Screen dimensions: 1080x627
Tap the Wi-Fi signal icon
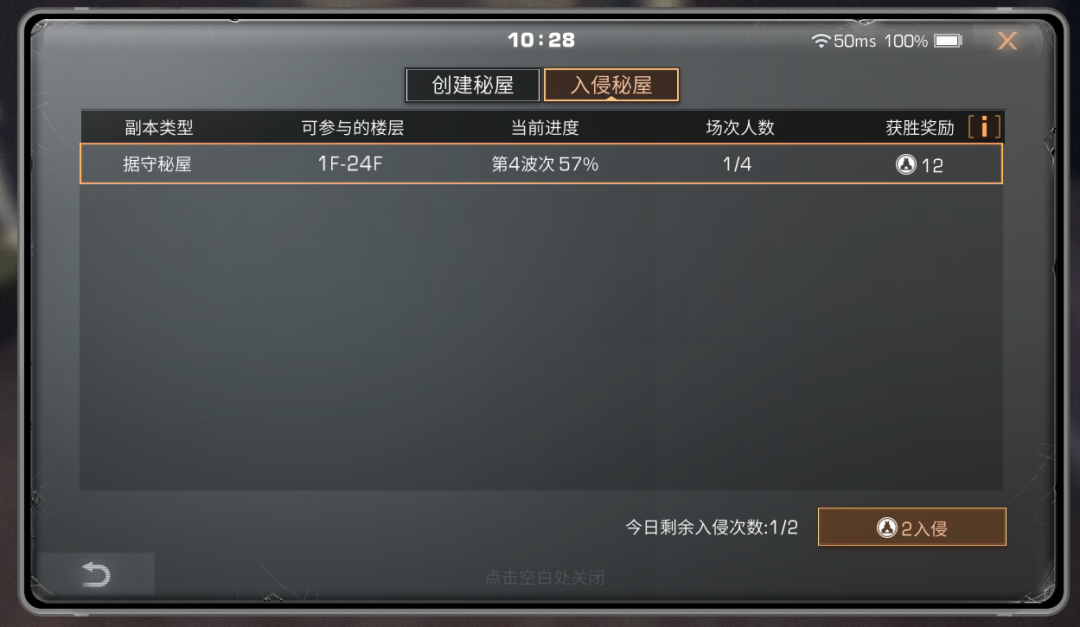[820, 41]
